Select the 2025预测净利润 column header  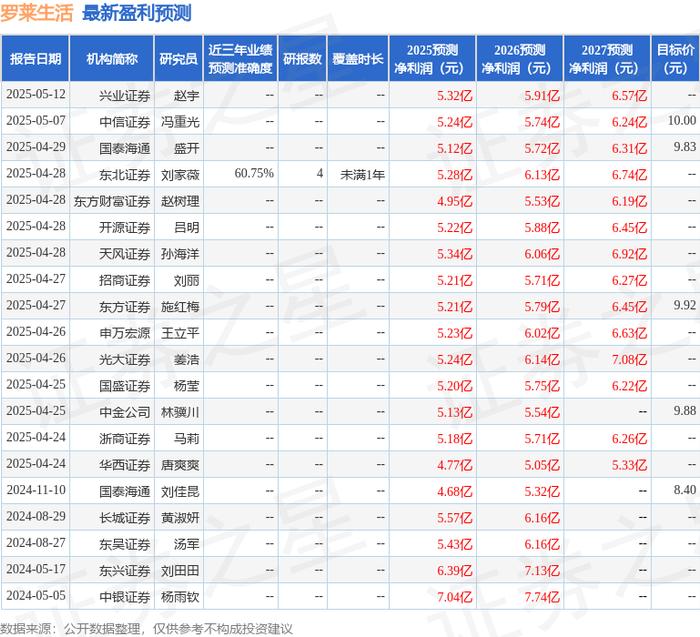point(432,59)
